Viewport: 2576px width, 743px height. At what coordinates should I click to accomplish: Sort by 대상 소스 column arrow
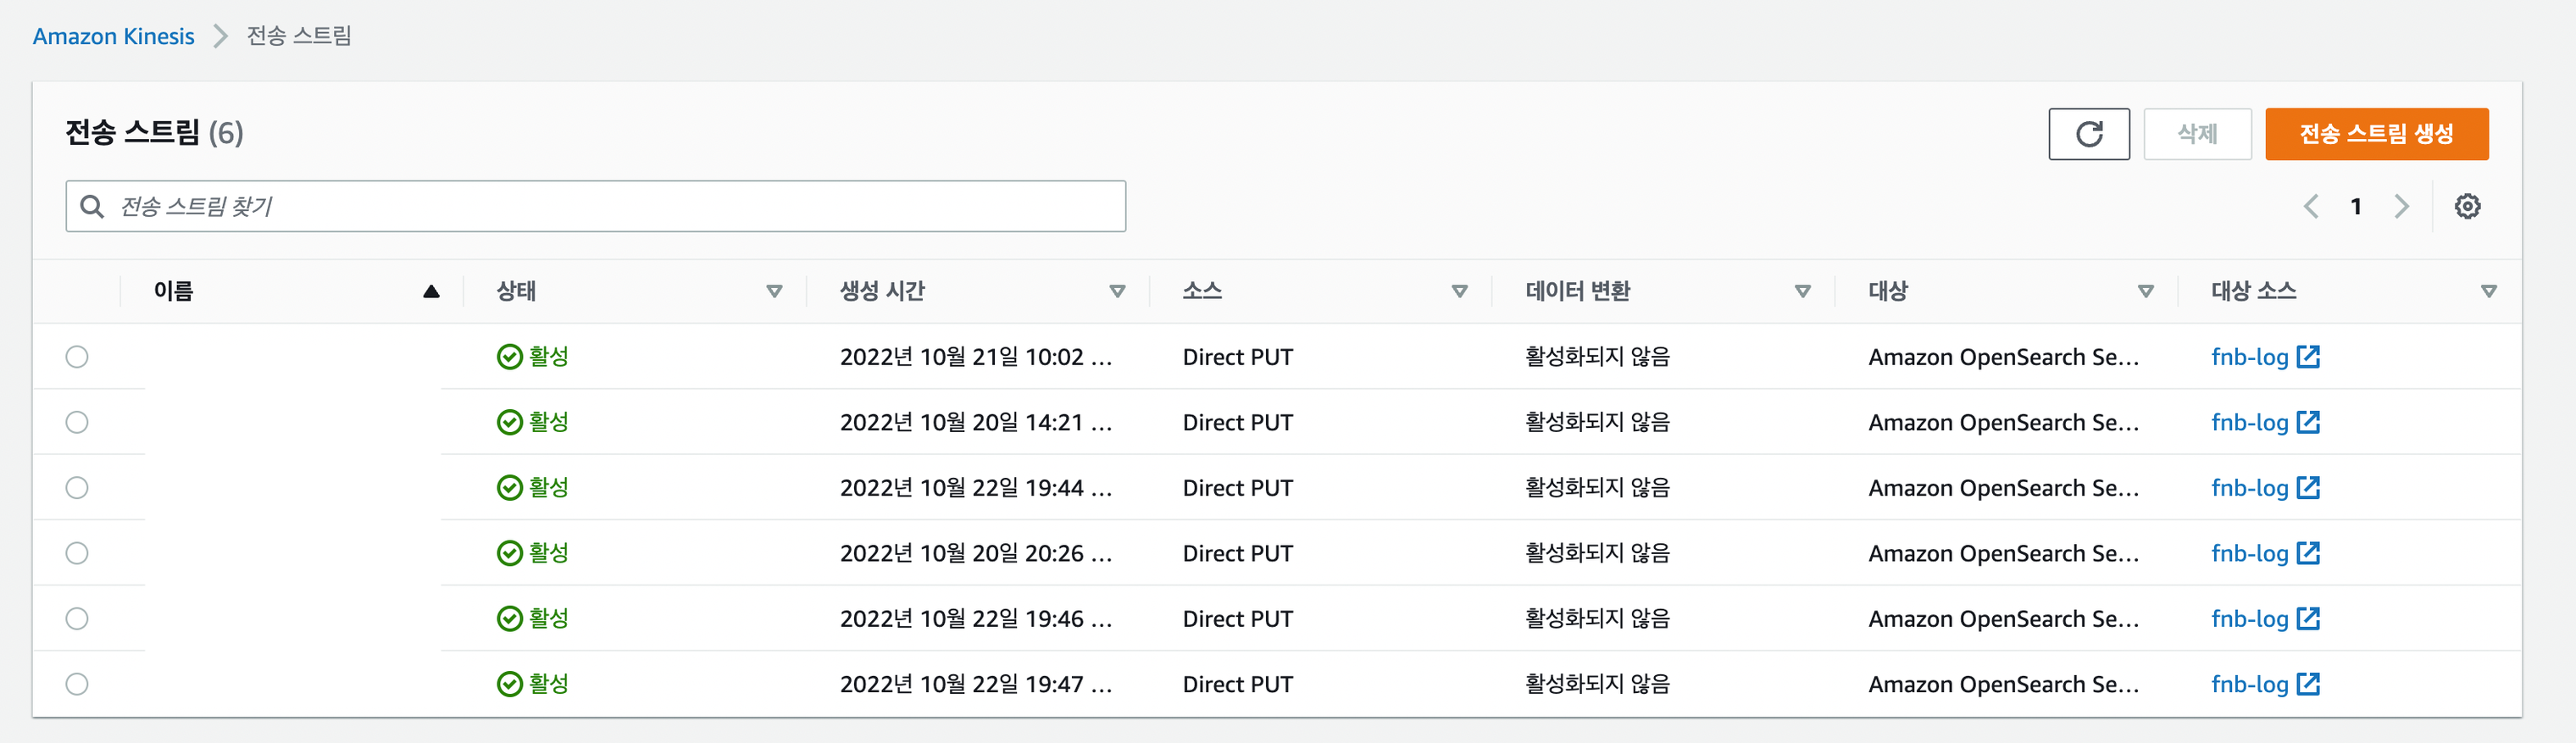pyautogui.click(x=2488, y=291)
